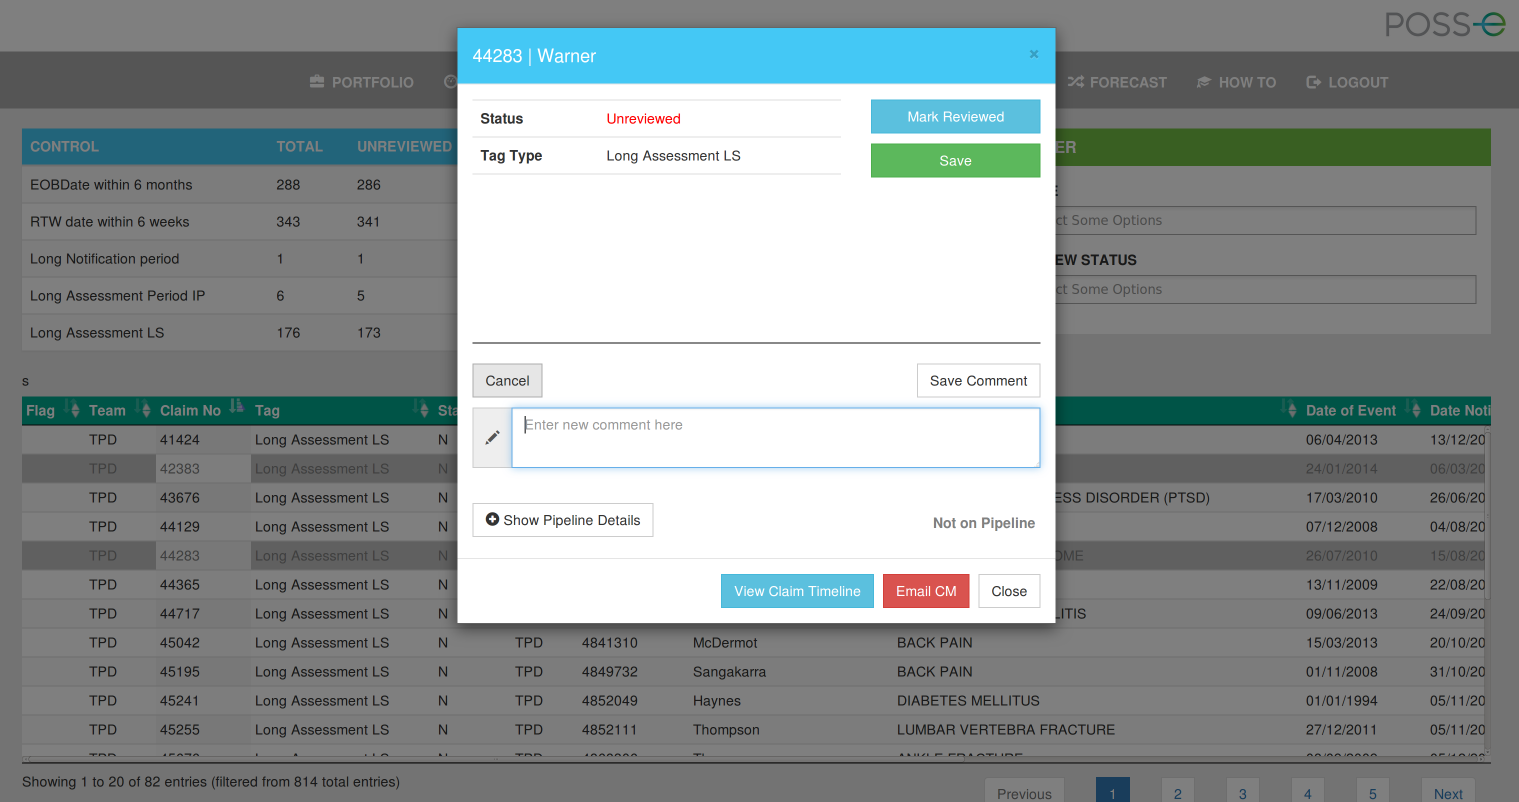Open the Review Status options dropdown

(x=1265, y=289)
